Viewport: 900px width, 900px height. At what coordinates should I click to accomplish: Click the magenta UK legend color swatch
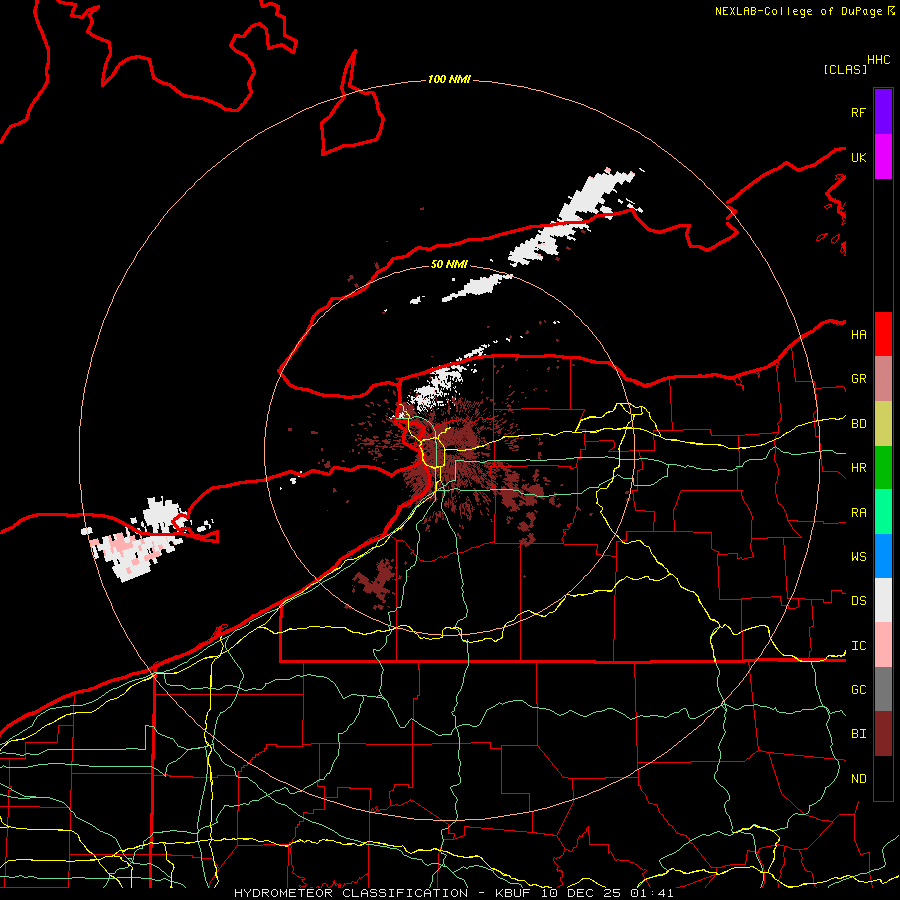(x=883, y=156)
